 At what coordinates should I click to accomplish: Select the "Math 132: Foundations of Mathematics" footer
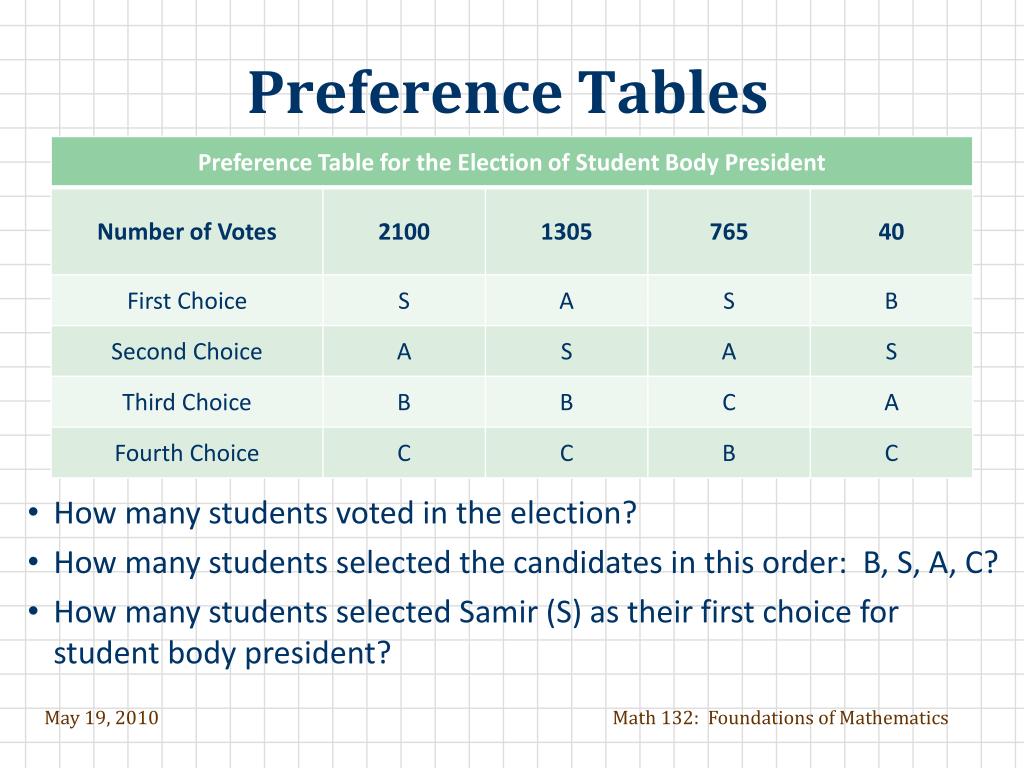point(780,718)
